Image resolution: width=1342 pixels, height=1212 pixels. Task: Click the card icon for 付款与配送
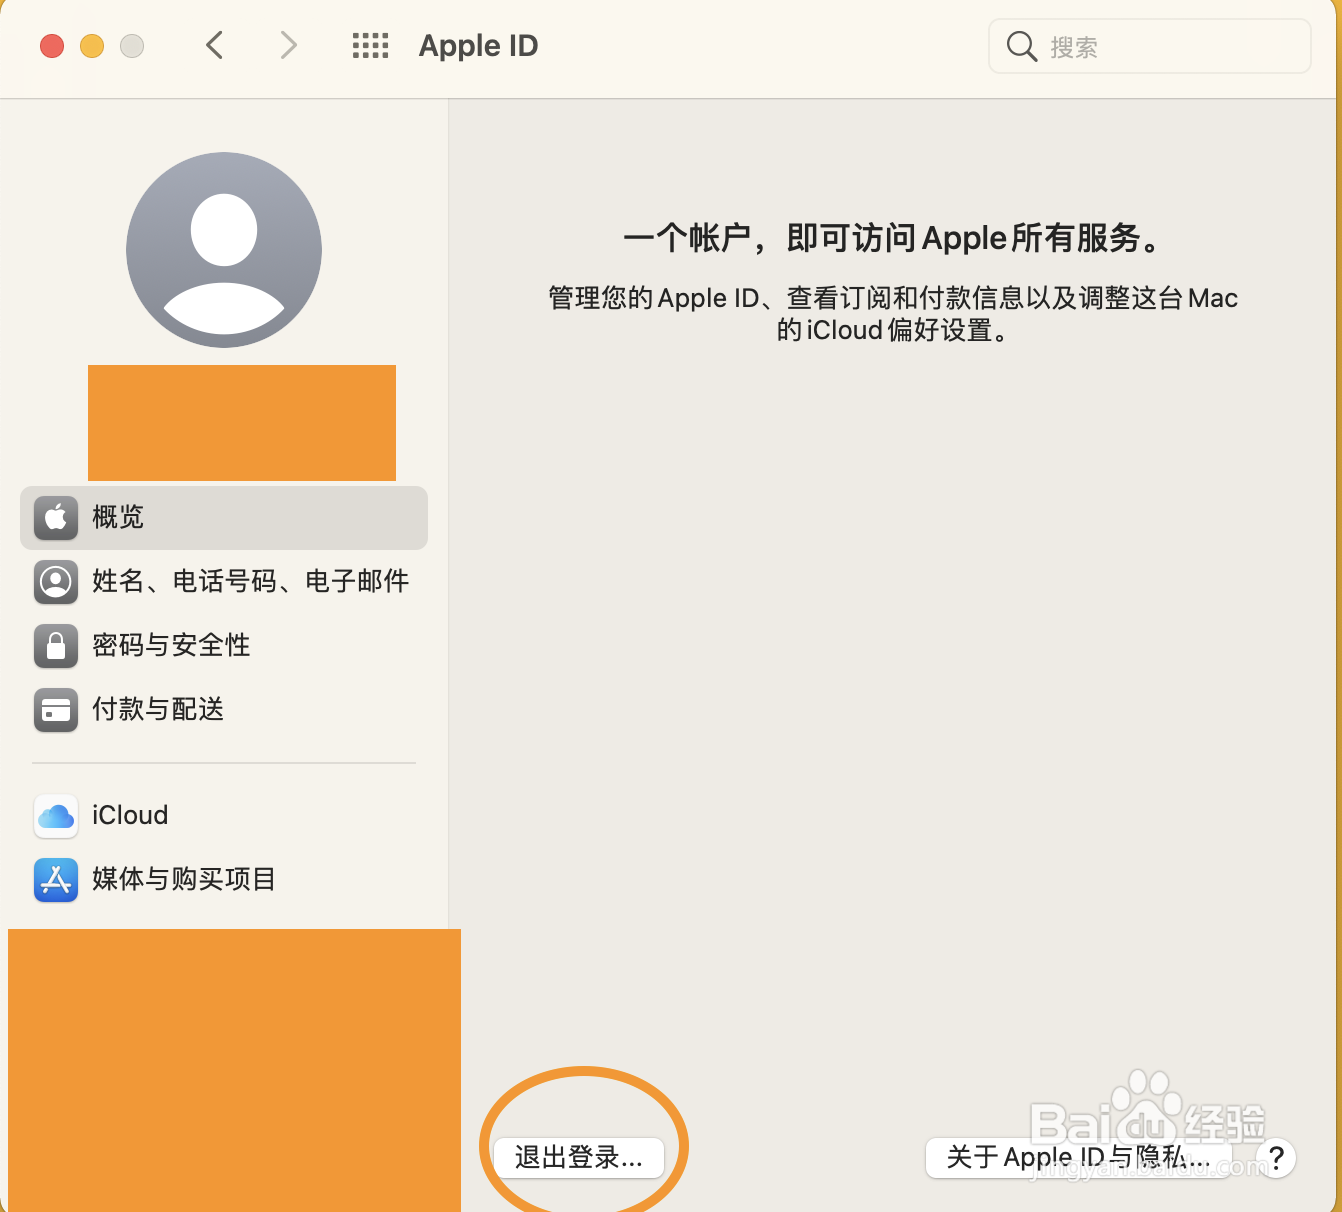(56, 709)
